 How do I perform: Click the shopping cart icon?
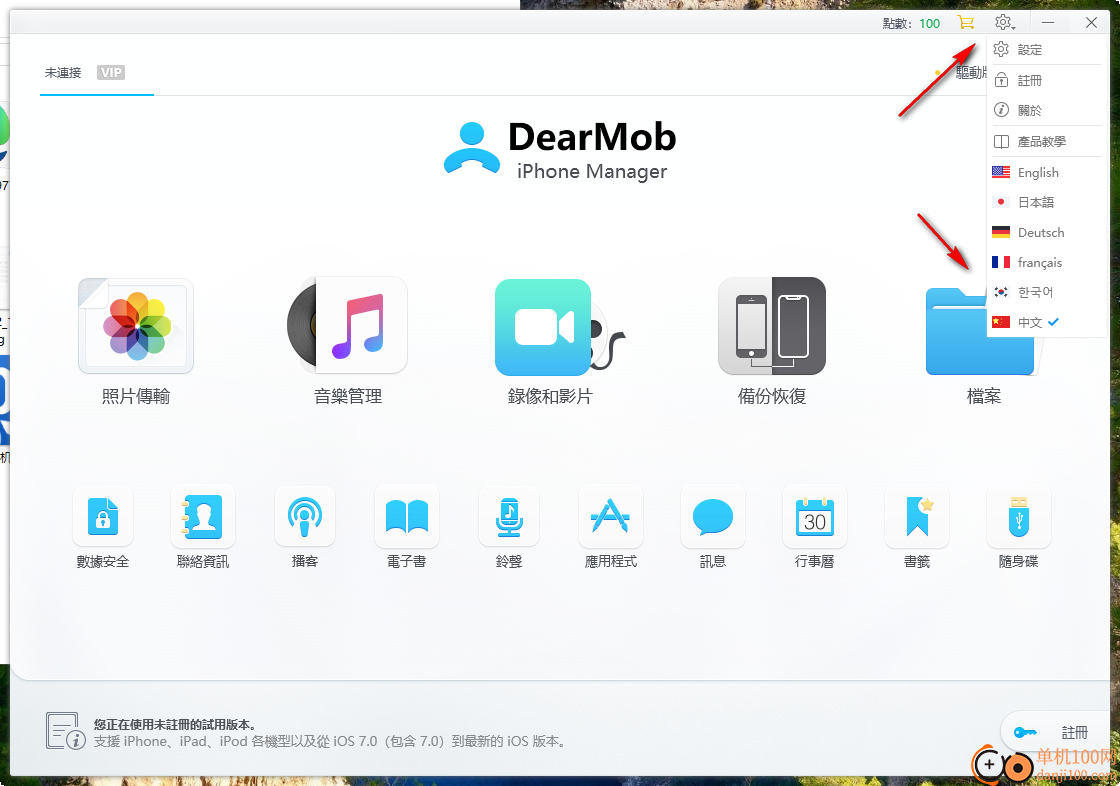click(x=966, y=23)
